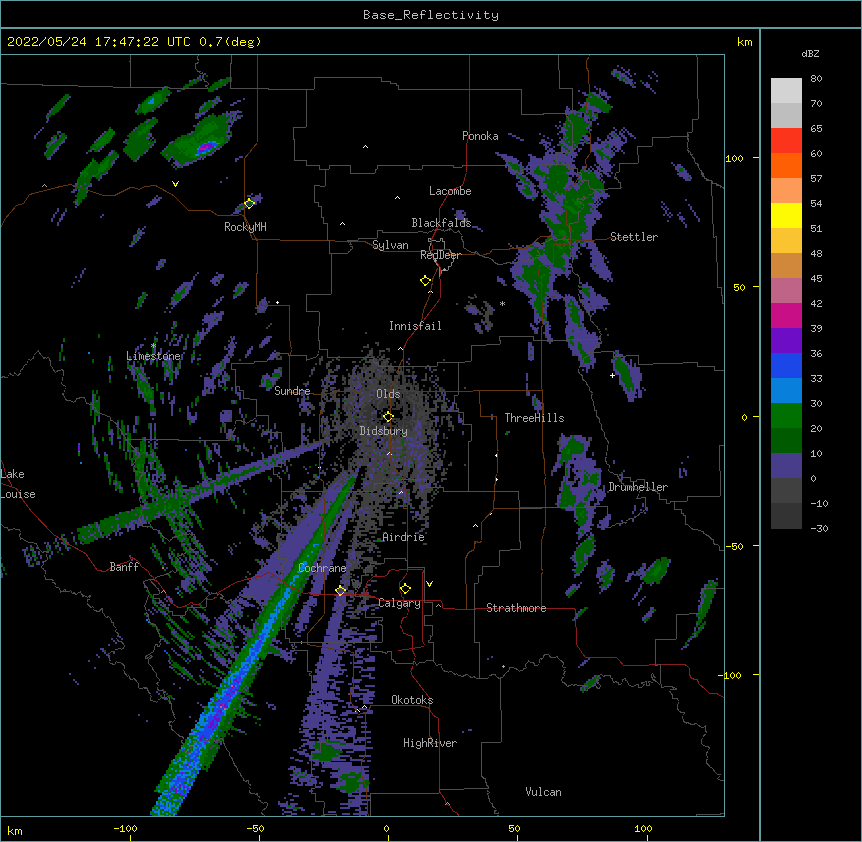
Task: Click the white asterisk above Limestone label
Action: (x=153, y=346)
